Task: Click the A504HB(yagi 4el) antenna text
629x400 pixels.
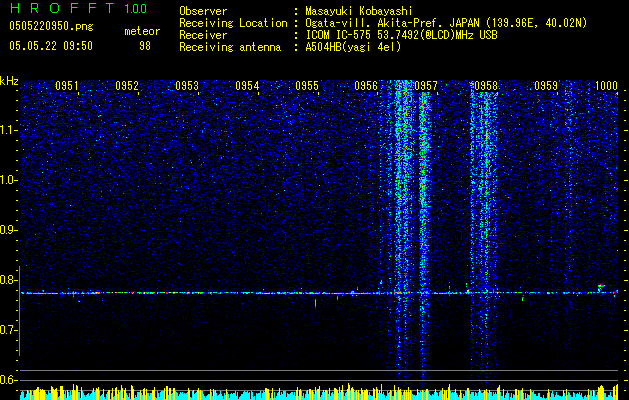Action: pos(353,47)
